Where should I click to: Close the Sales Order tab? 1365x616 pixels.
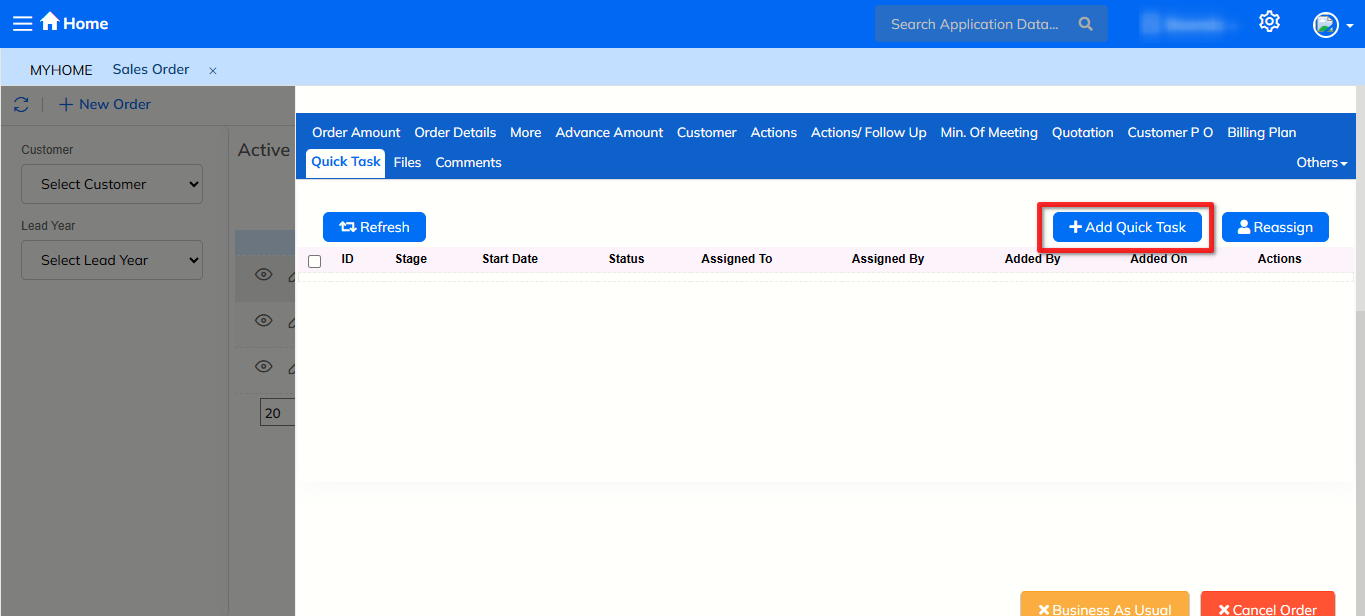point(213,71)
